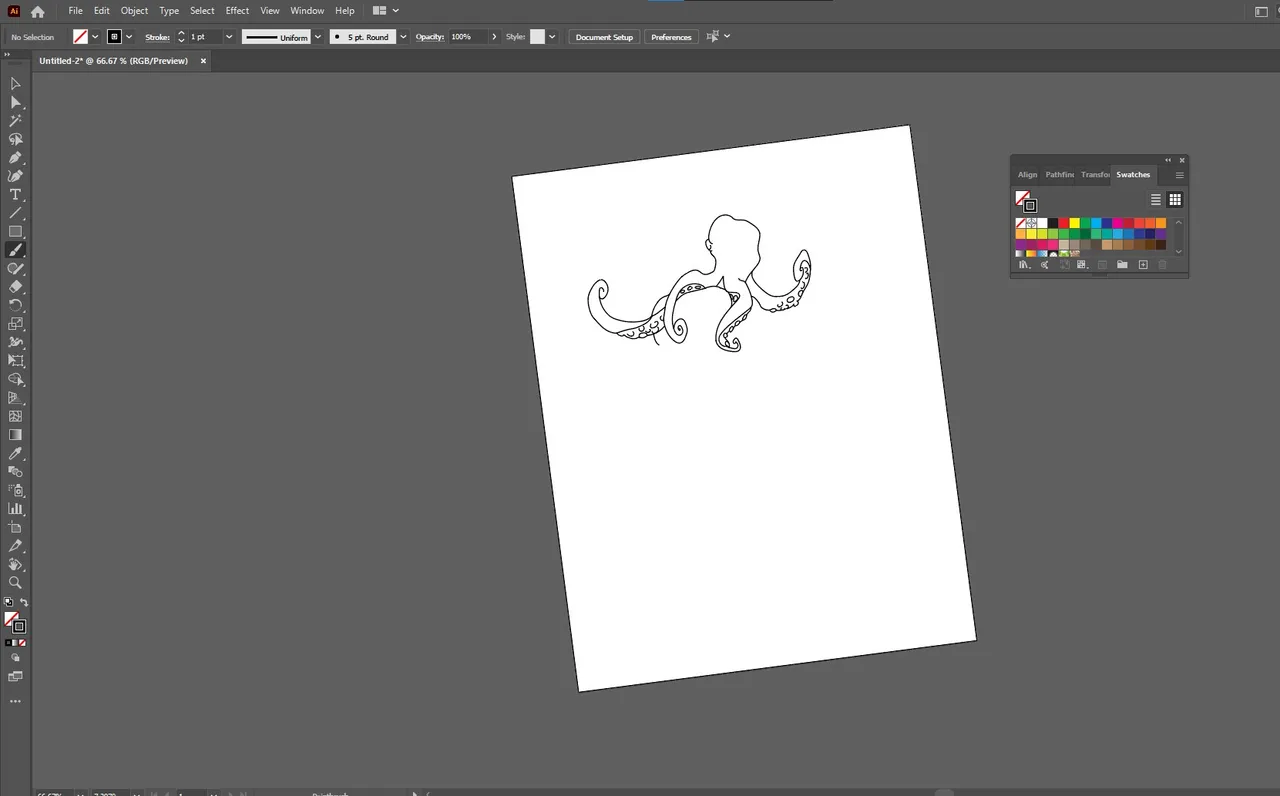Image resolution: width=1280 pixels, height=796 pixels.
Task: Open the fill color dropdown in control bar
Action: coord(95,37)
